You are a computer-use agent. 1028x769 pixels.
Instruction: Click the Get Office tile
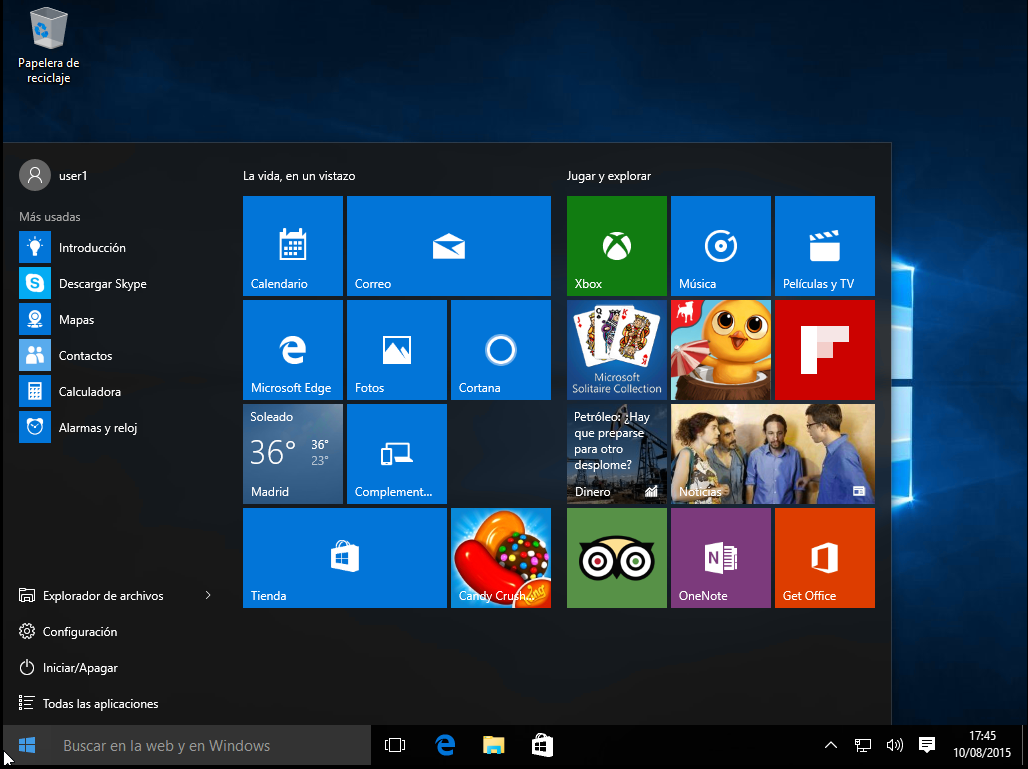[824, 557]
